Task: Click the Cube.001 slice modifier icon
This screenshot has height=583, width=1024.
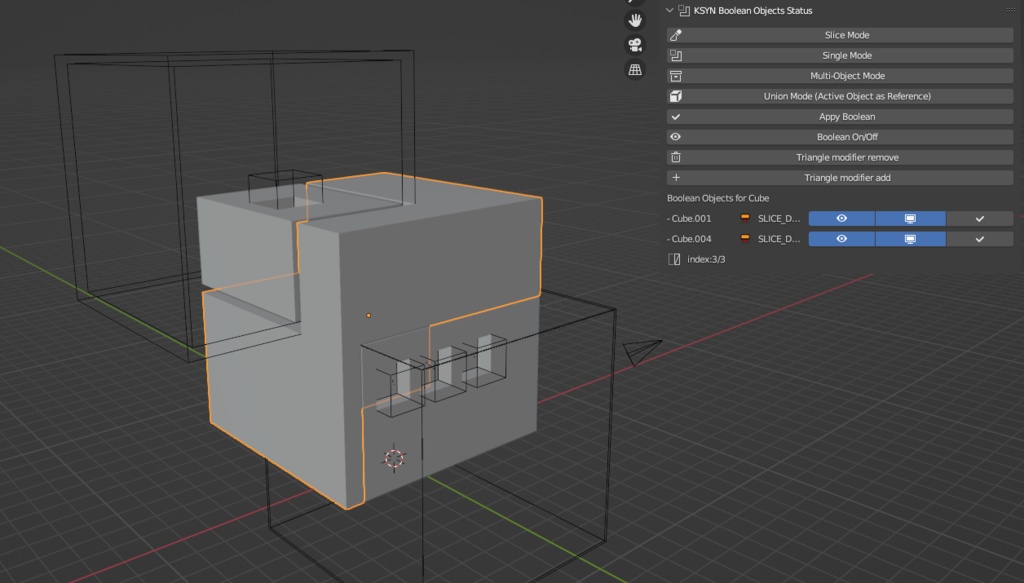Action: tap(745, 218)
